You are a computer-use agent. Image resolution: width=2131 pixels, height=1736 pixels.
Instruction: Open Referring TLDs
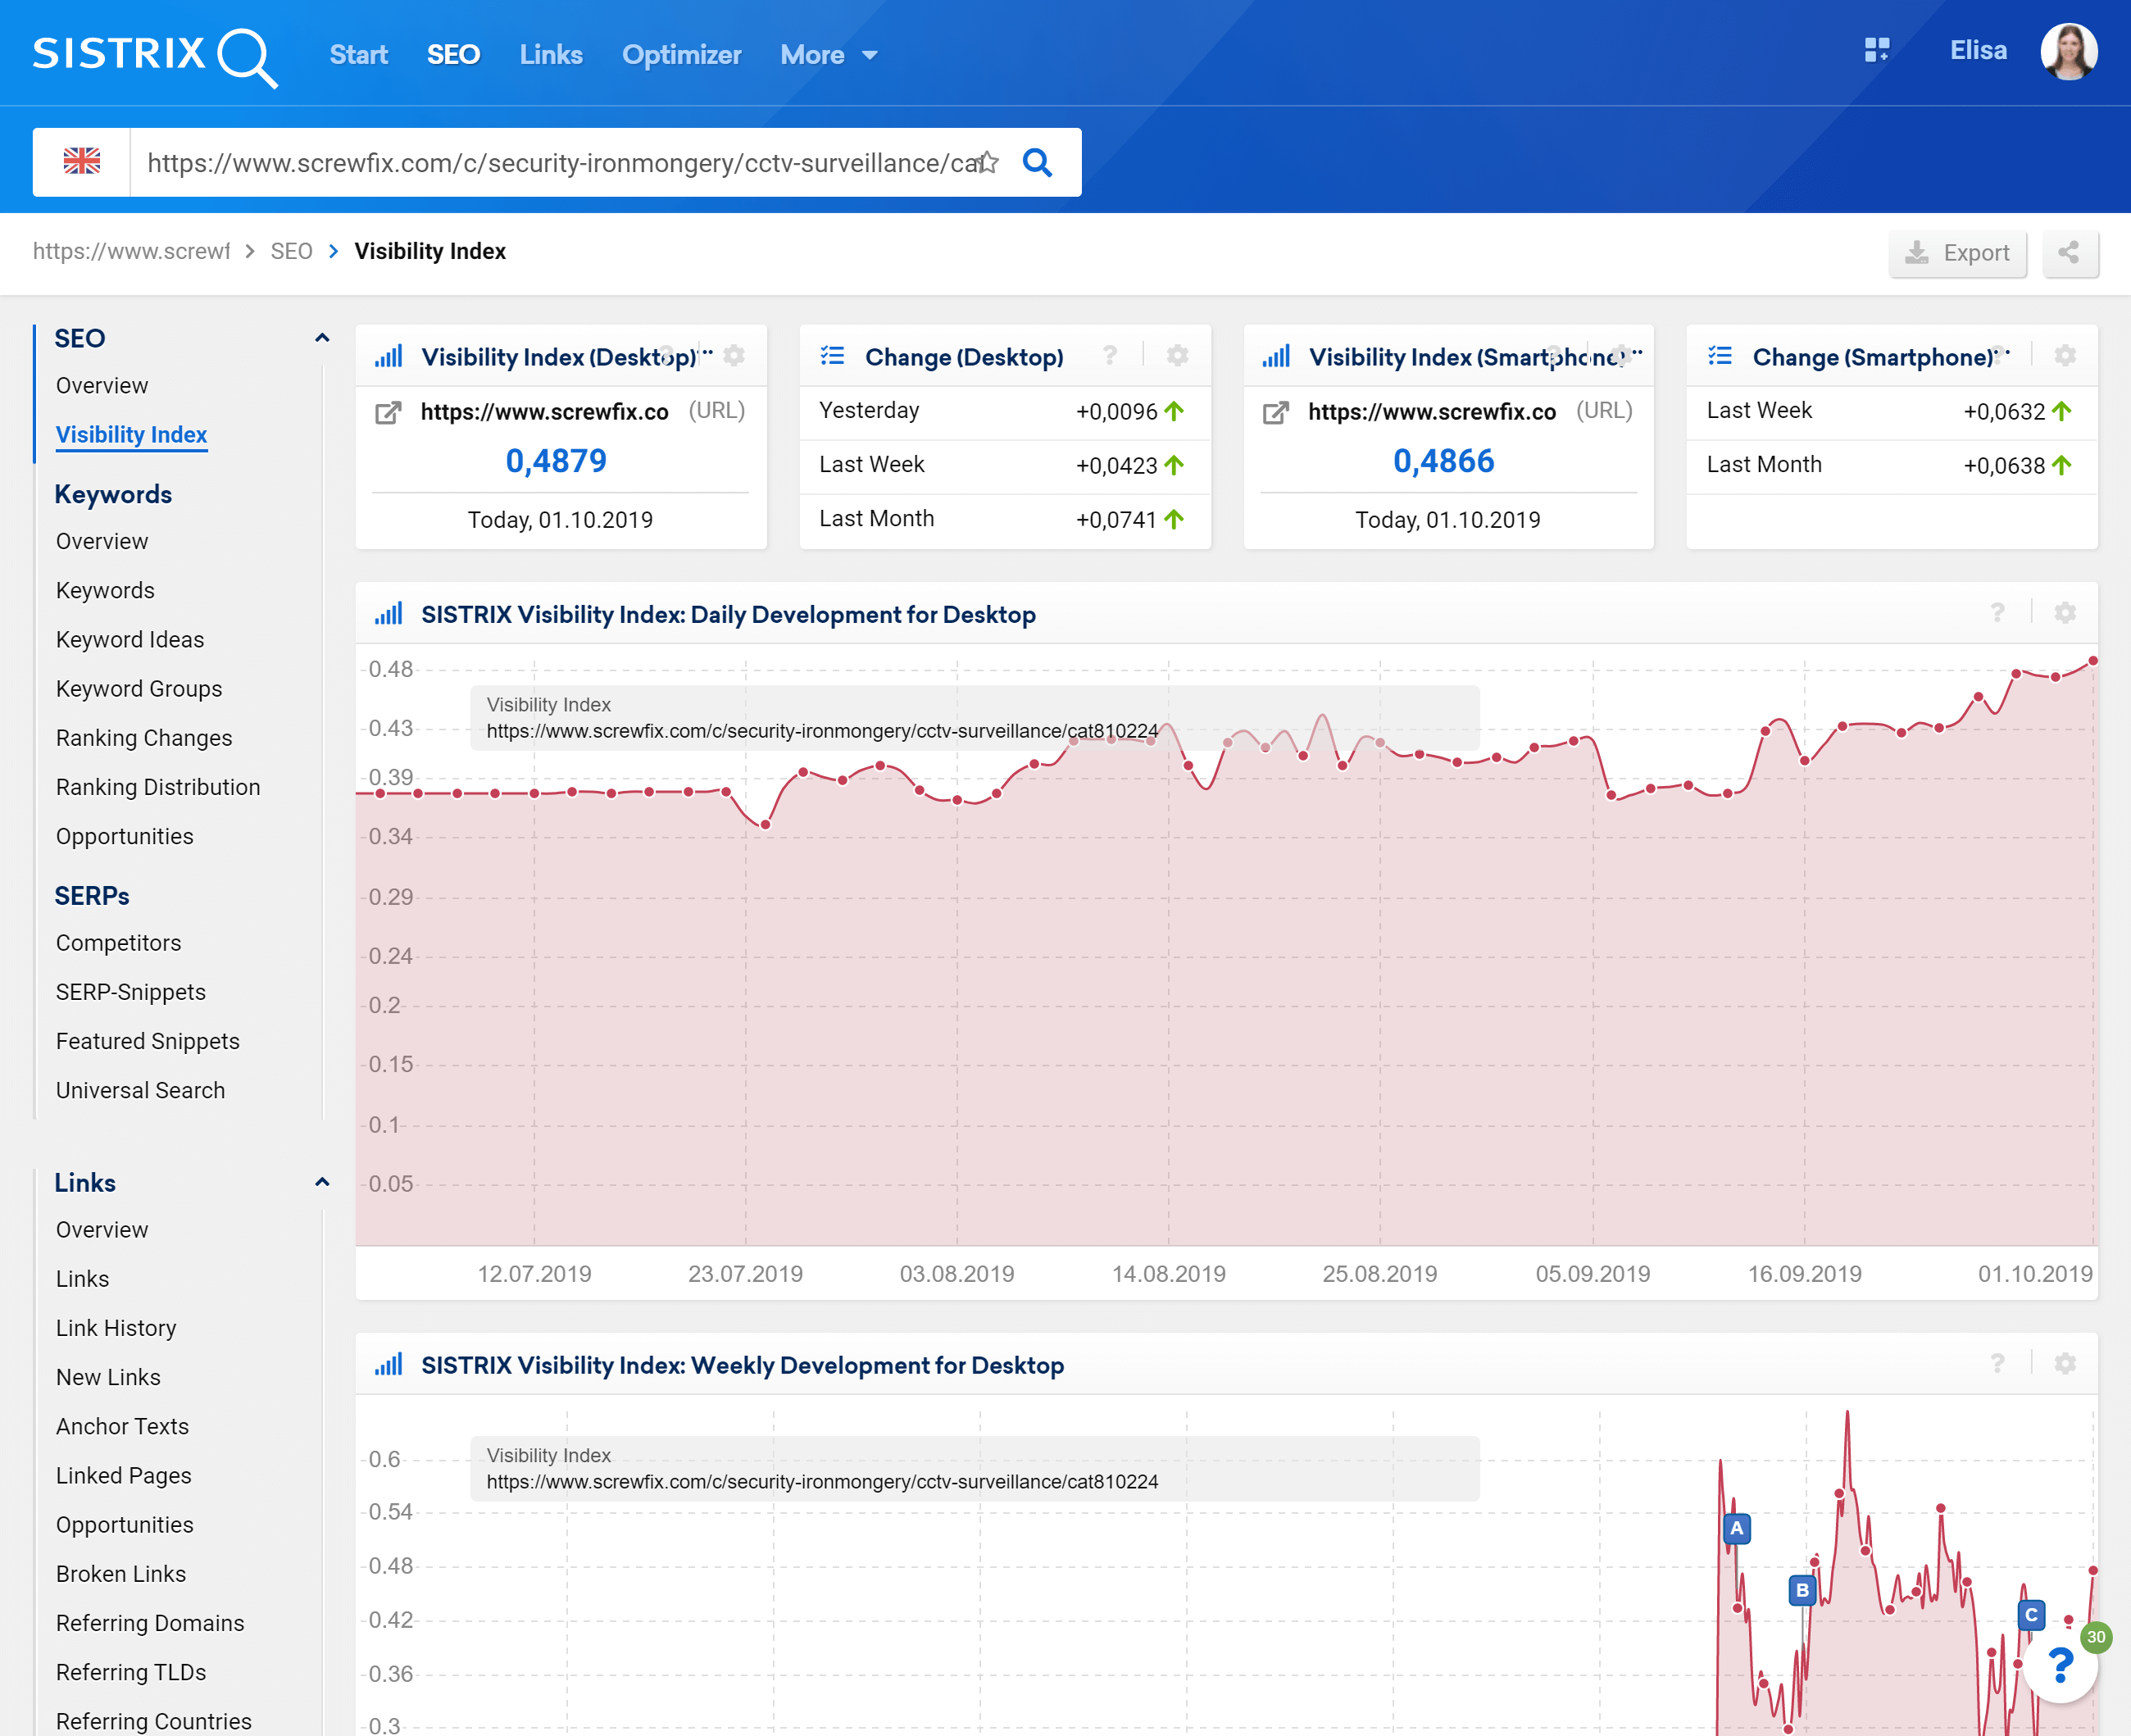tap(131, 1672)
